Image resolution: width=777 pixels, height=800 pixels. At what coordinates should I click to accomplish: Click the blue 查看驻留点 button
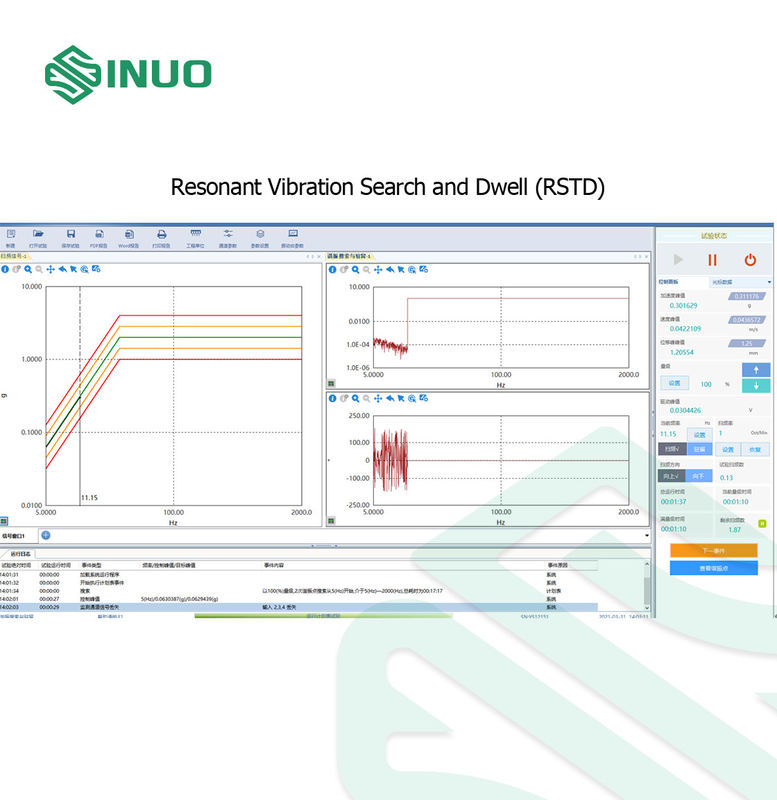713,568
